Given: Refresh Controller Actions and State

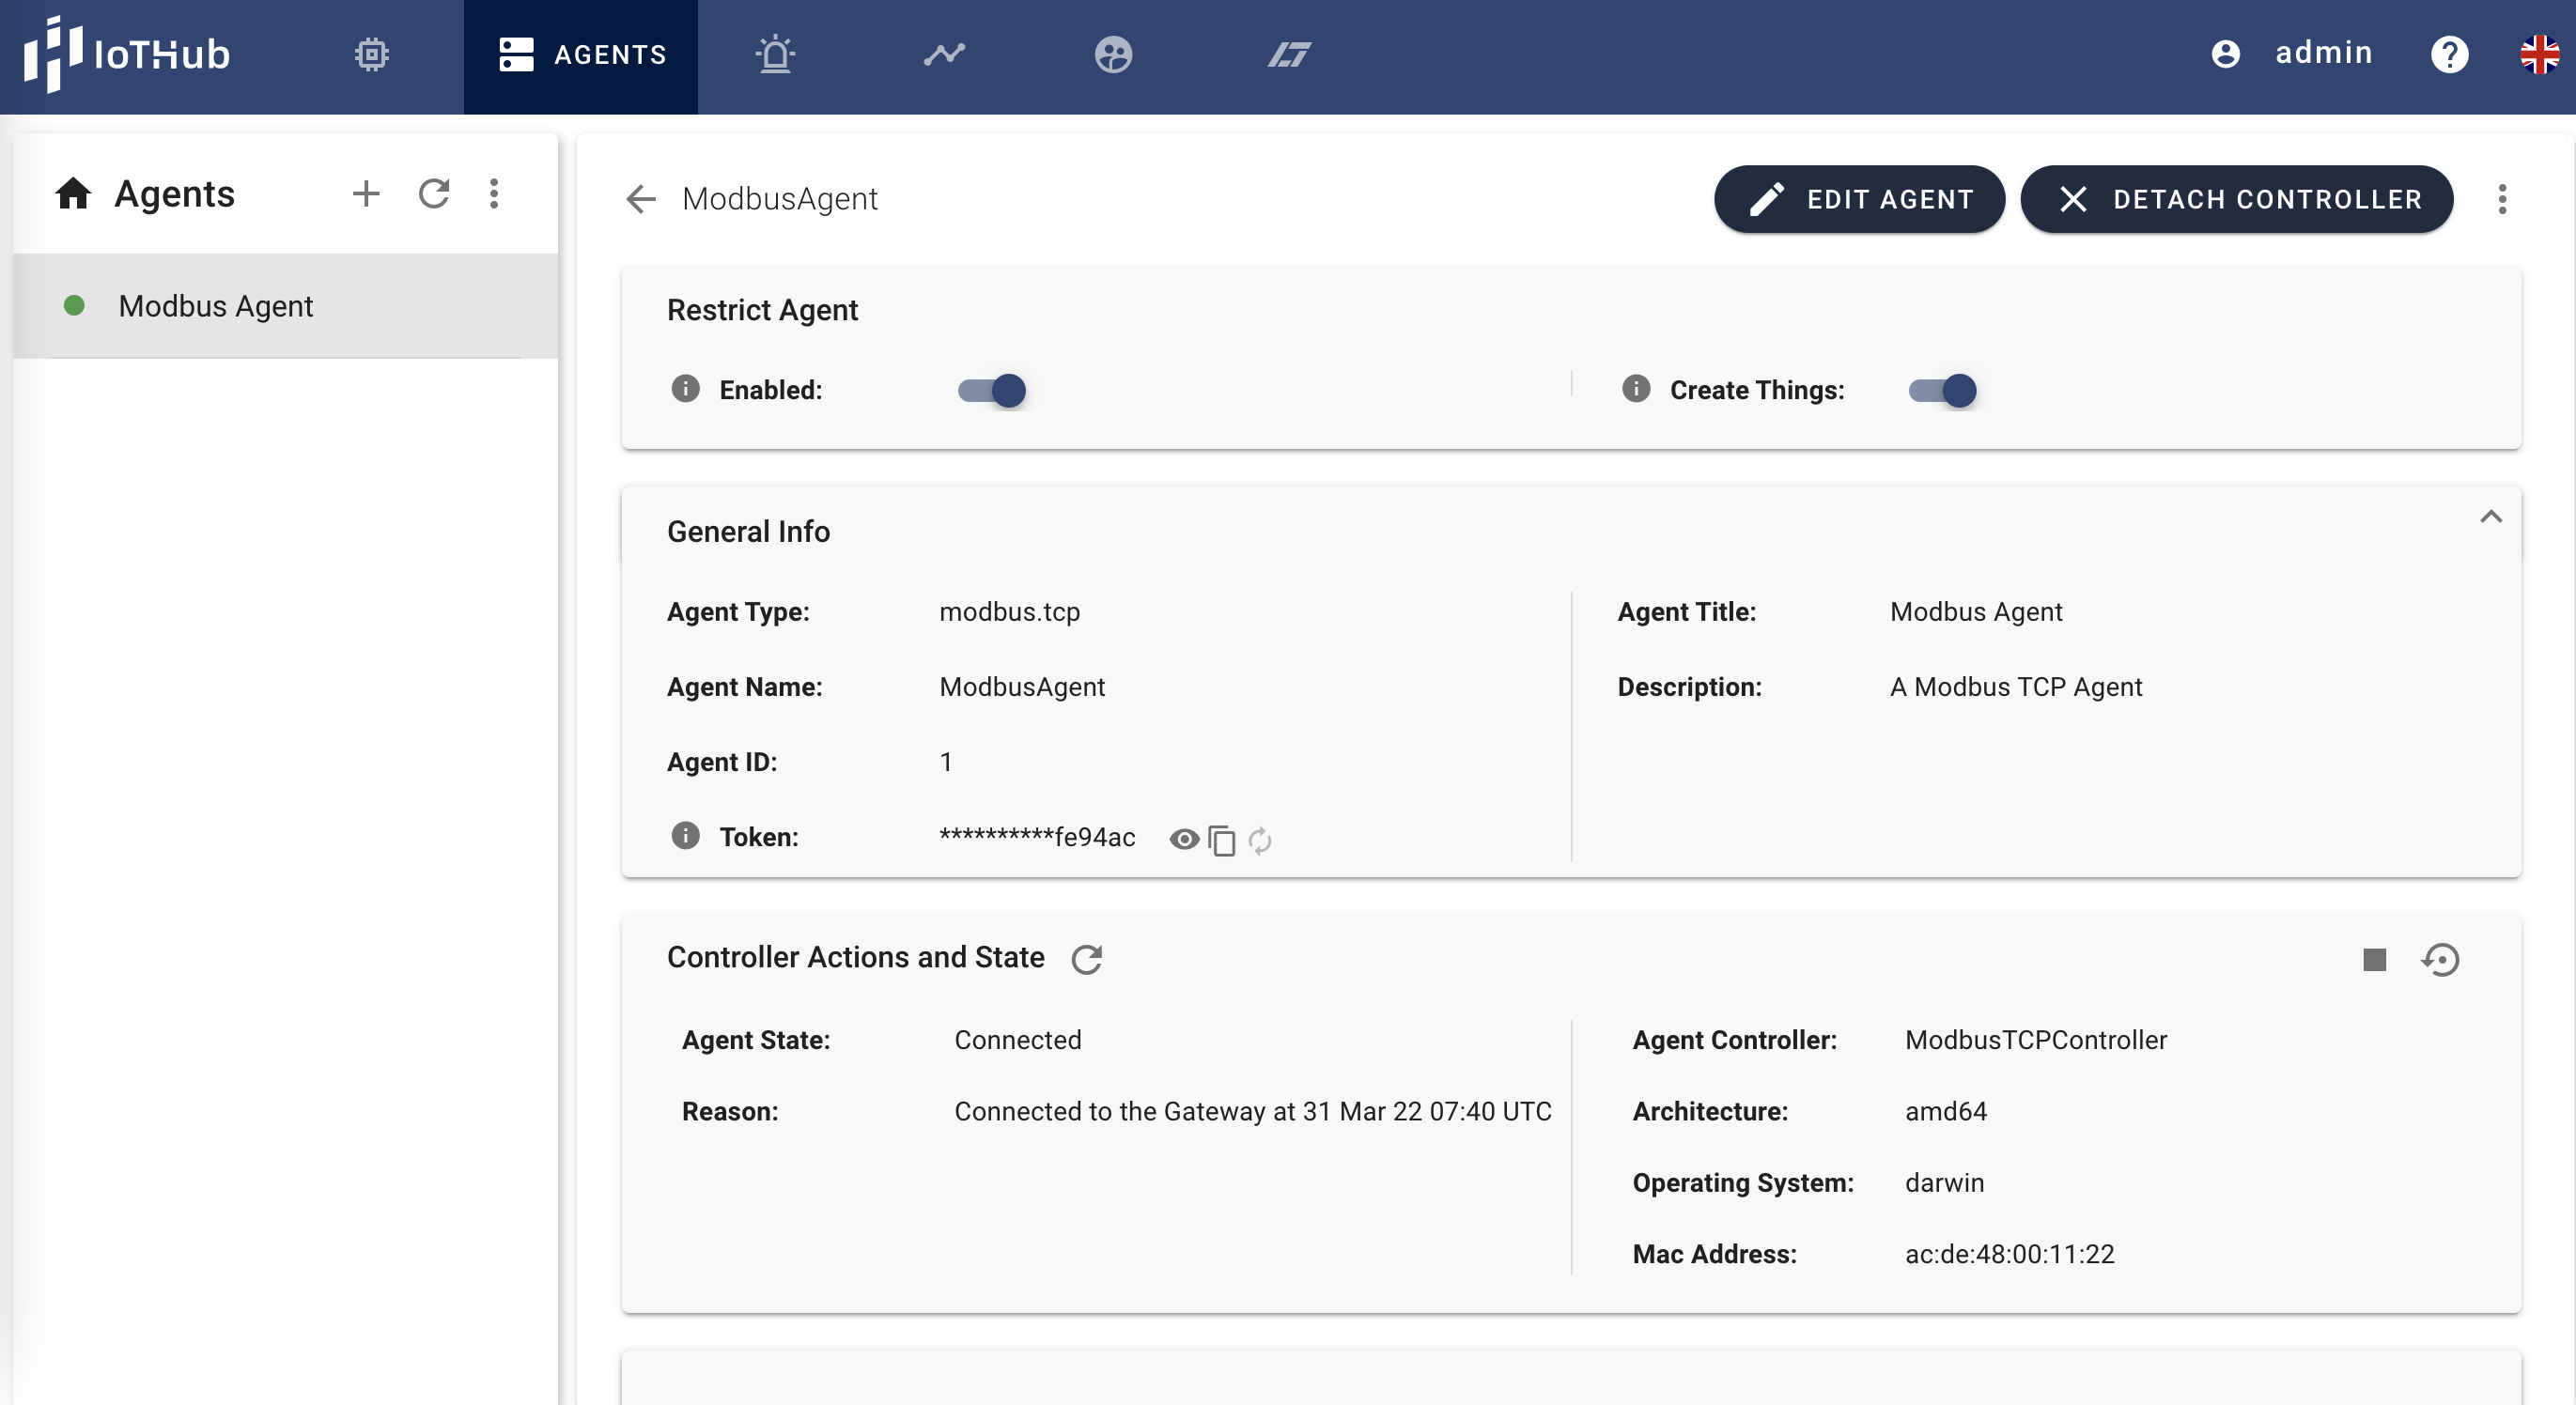Looking at the screenshot, I should pos(1087,959).
